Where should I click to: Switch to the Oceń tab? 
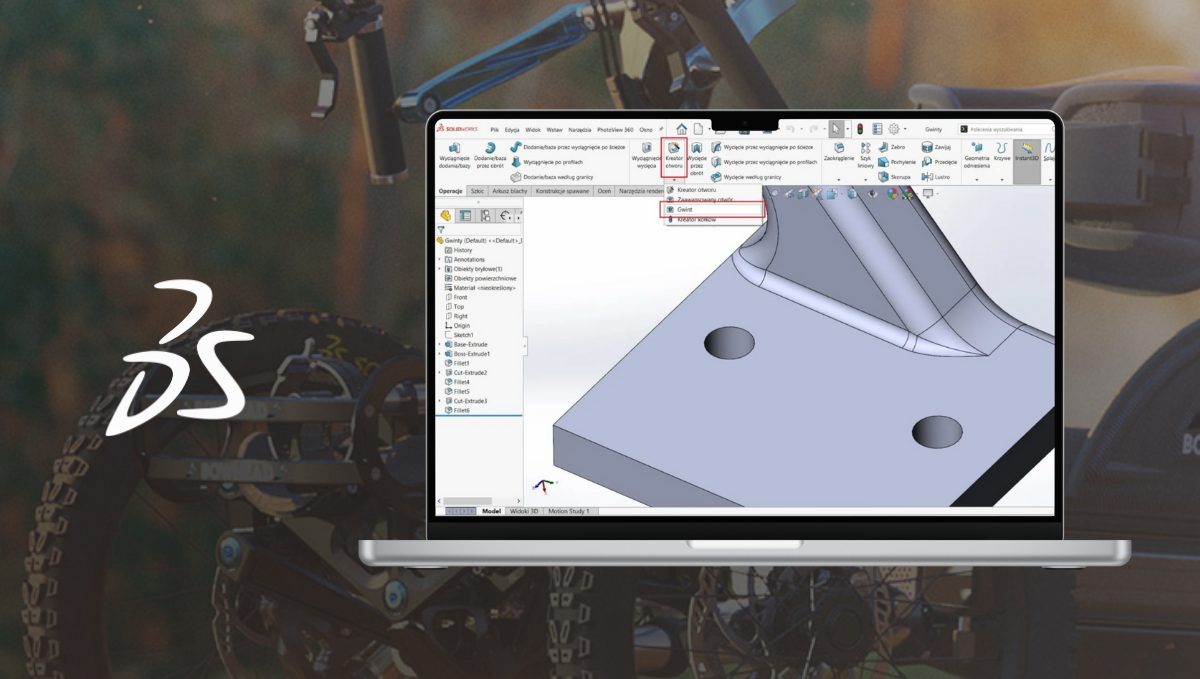(604, 191)
